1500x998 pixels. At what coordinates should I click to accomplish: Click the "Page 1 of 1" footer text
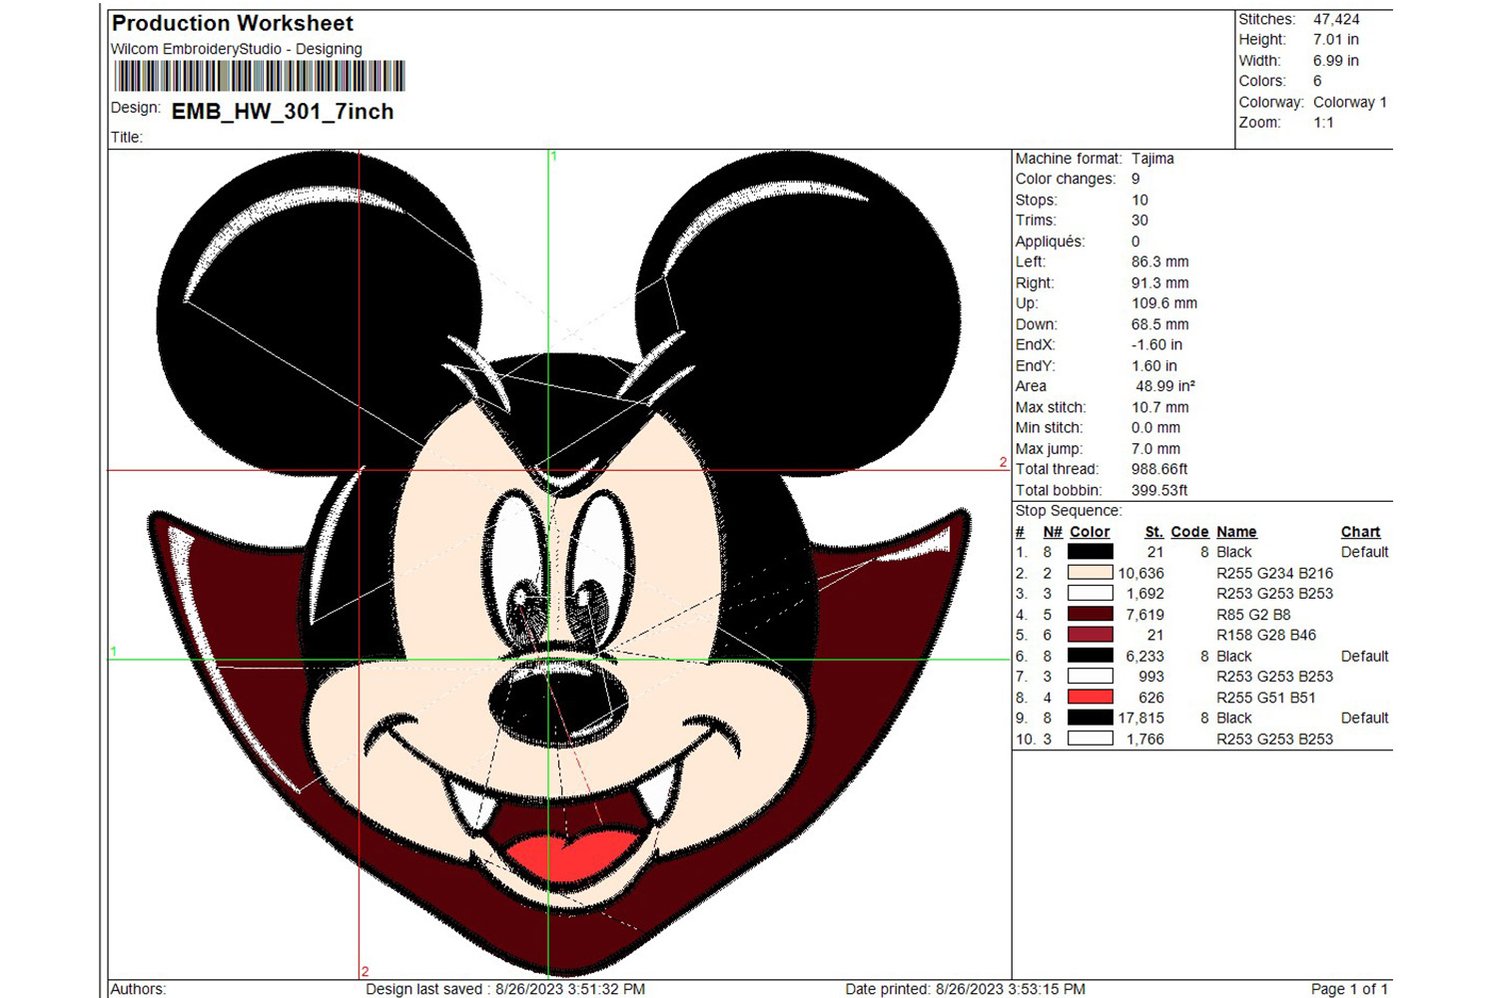tap(1349, 989)
